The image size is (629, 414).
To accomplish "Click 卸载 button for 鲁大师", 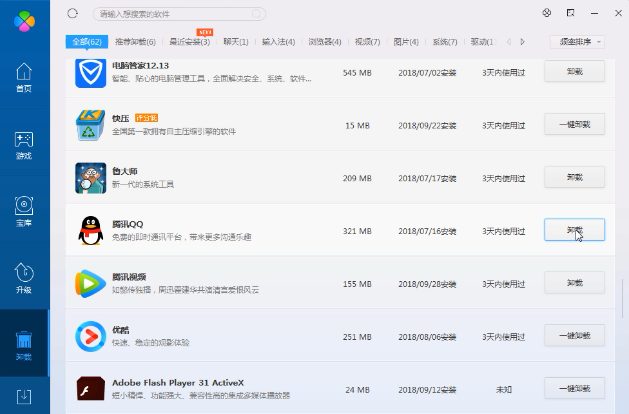I will (574, 177).
